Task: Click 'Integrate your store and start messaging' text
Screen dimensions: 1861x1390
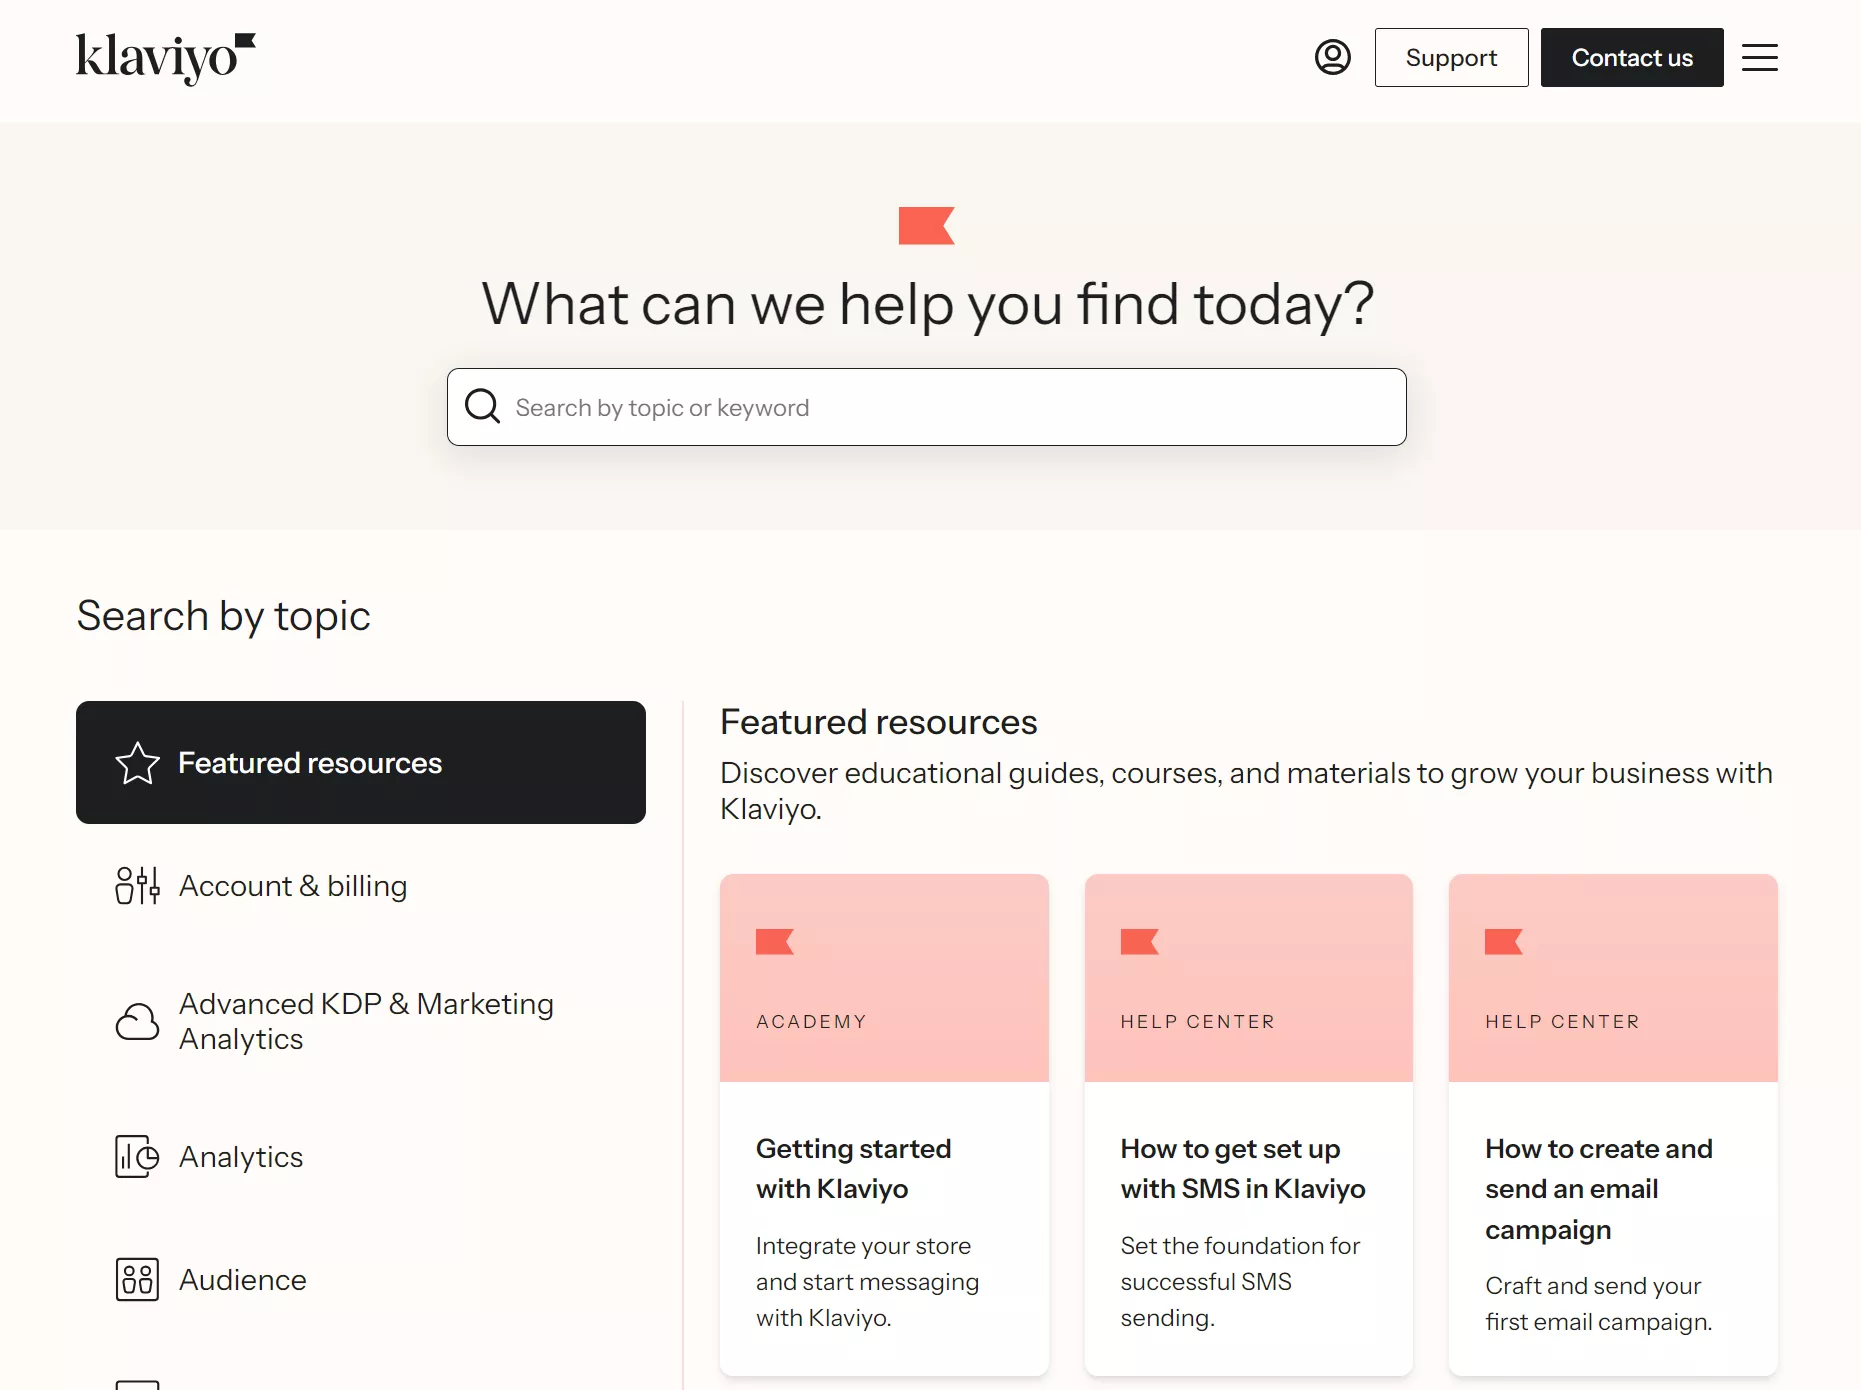Action: [x=867, y=1282]
